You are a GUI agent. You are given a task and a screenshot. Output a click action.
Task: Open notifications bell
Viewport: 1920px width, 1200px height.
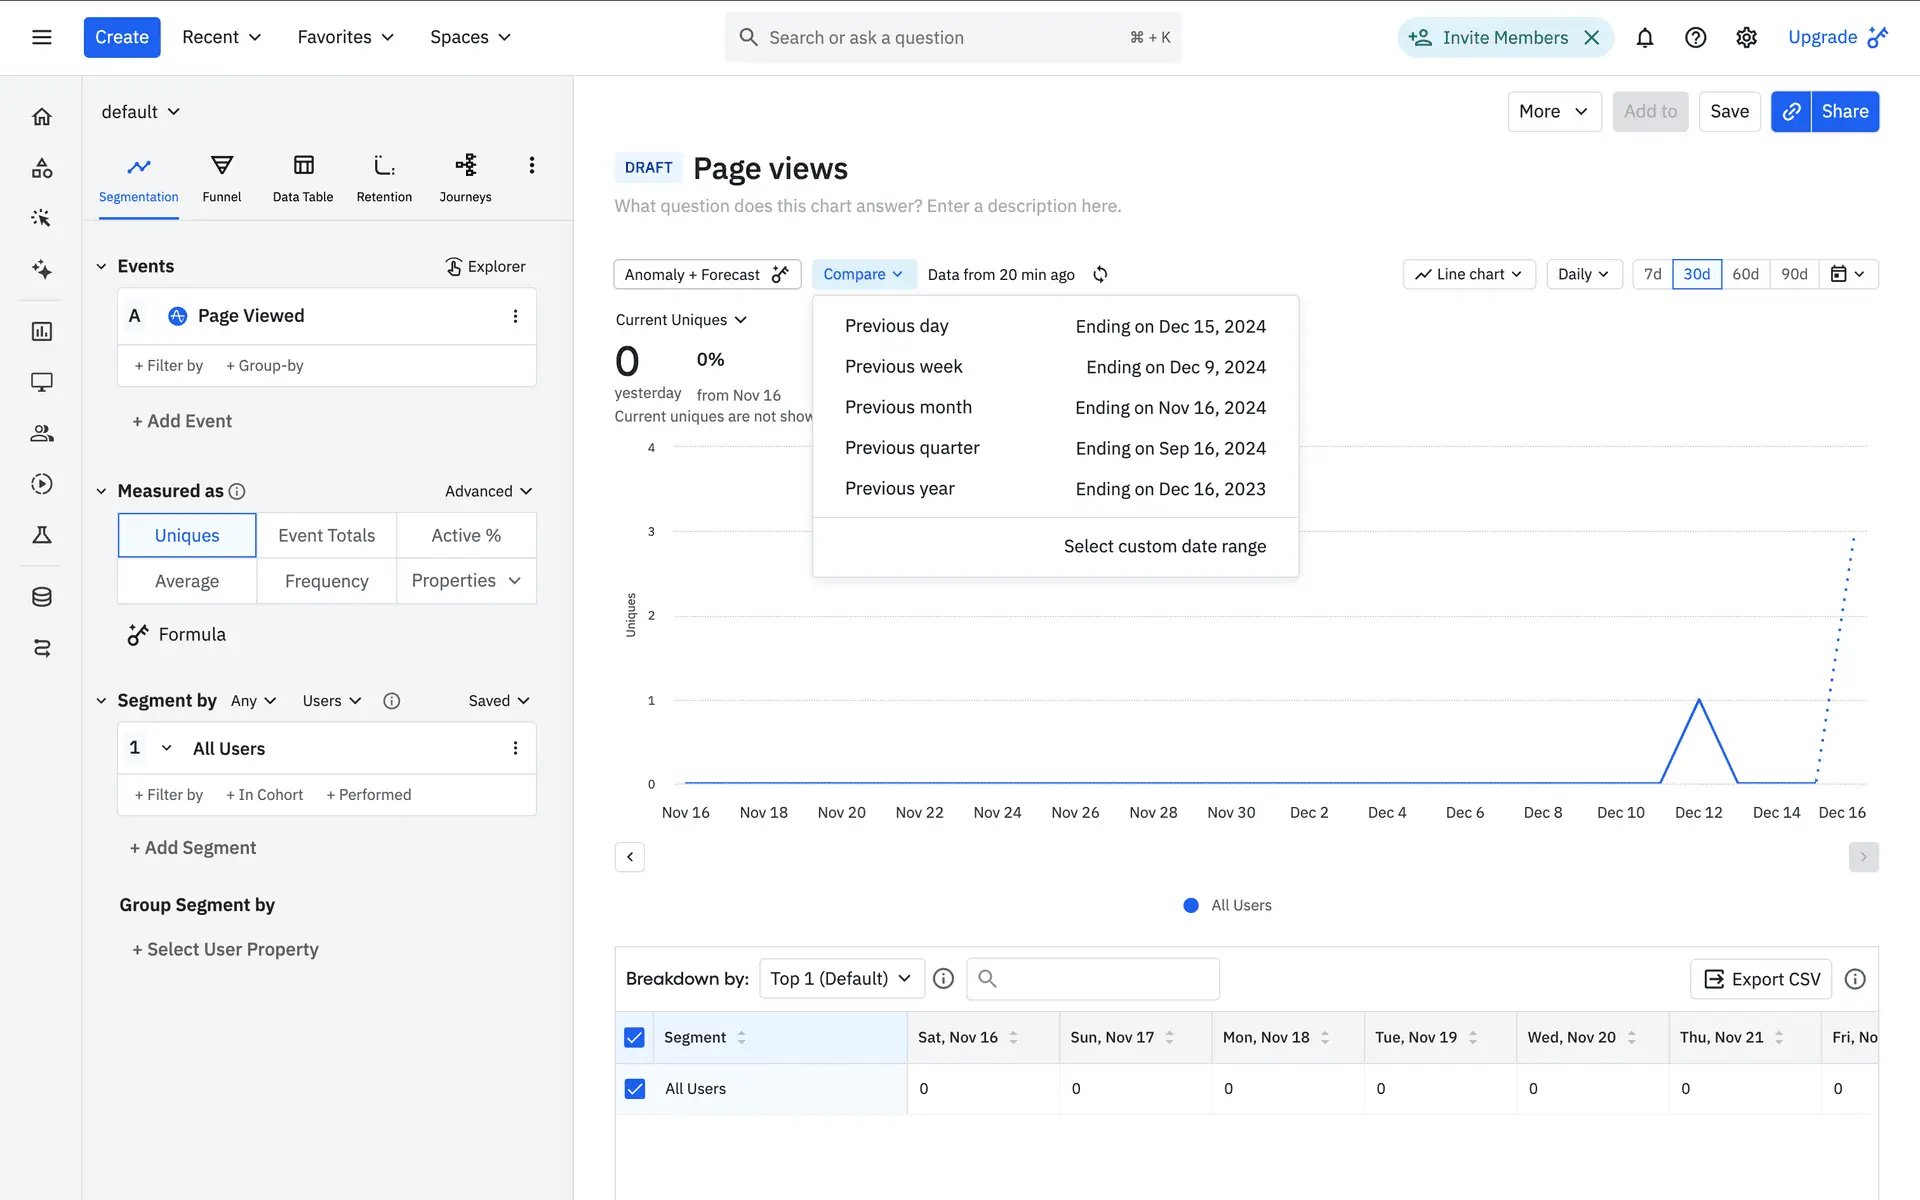(1644, 38)
